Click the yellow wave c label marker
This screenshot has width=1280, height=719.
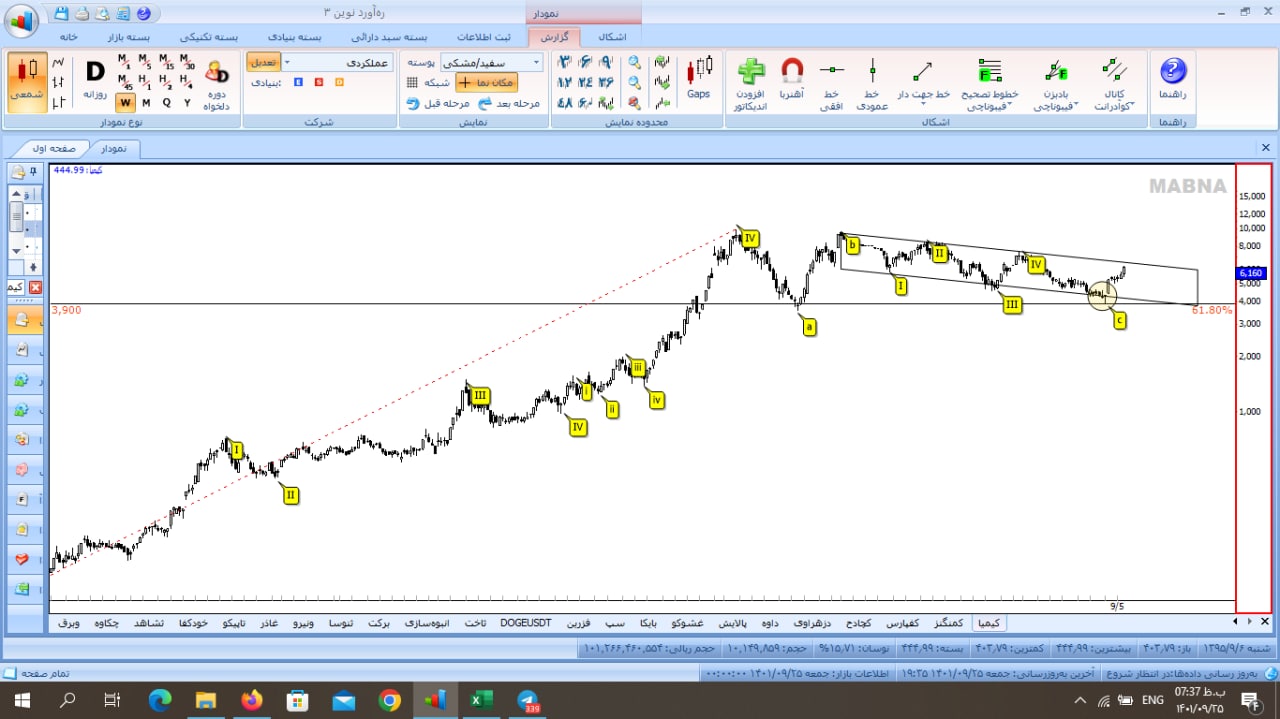coord(1119,320)
